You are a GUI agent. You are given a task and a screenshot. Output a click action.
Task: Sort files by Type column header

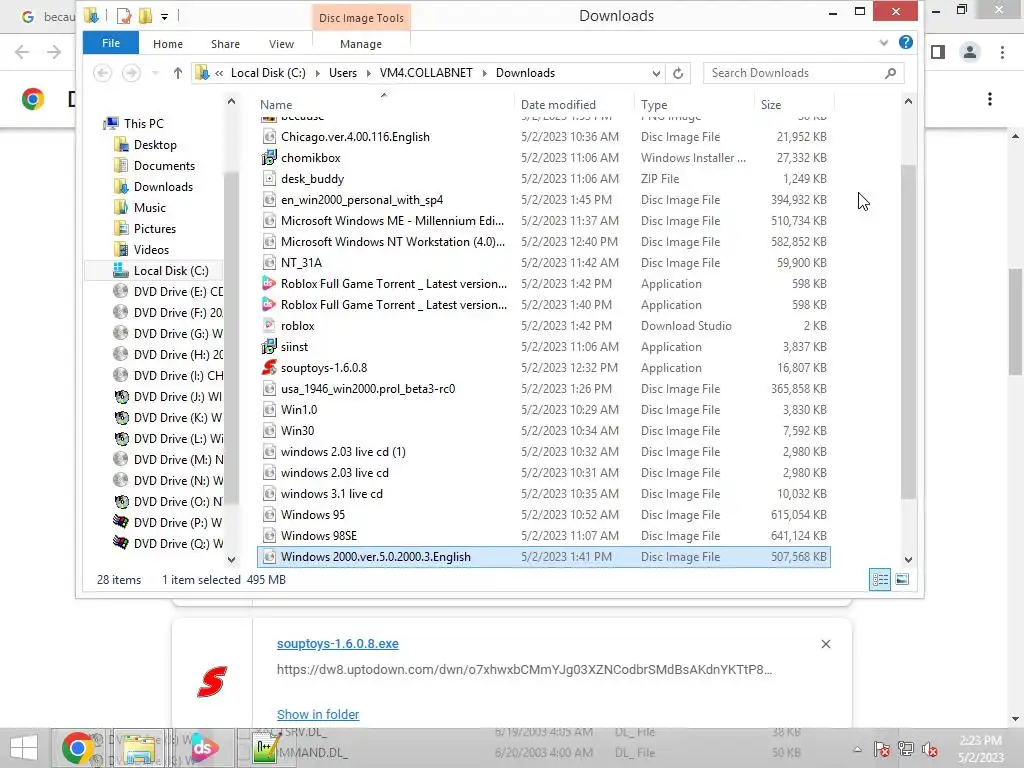[x=654, y=104]
